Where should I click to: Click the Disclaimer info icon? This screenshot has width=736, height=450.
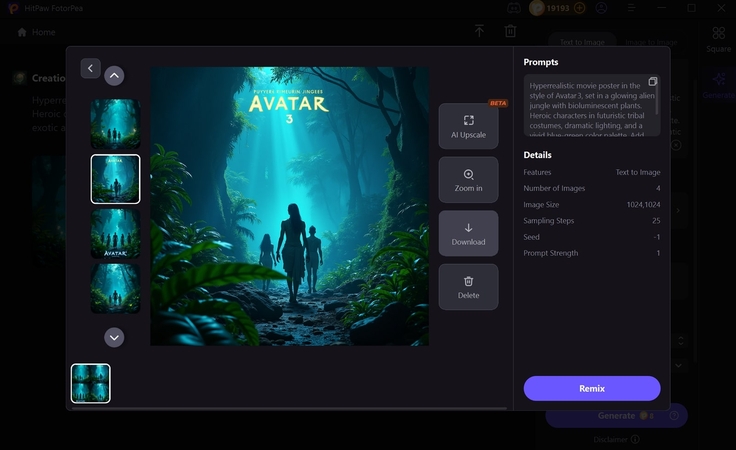pyautogui.click(x=635, y=440)
